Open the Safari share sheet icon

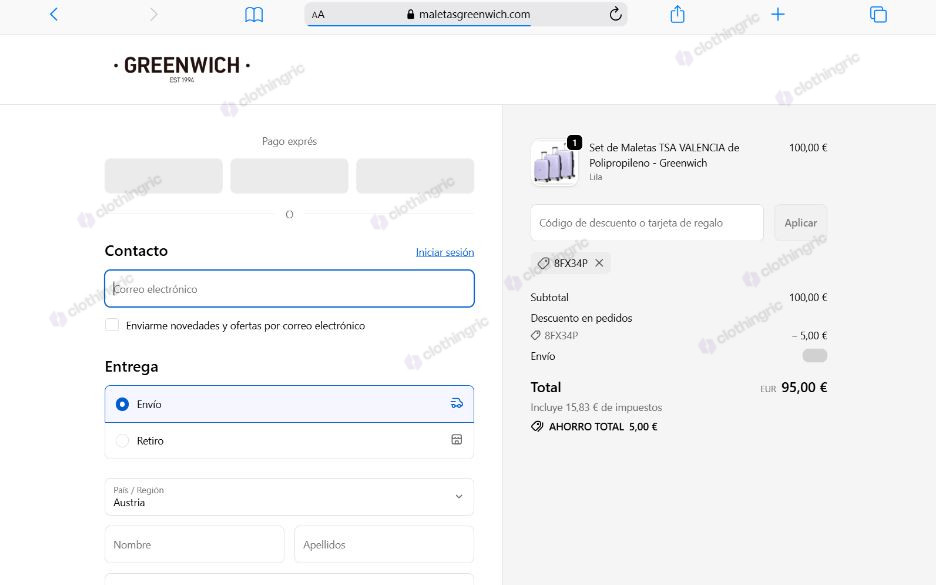coord(677,14)
